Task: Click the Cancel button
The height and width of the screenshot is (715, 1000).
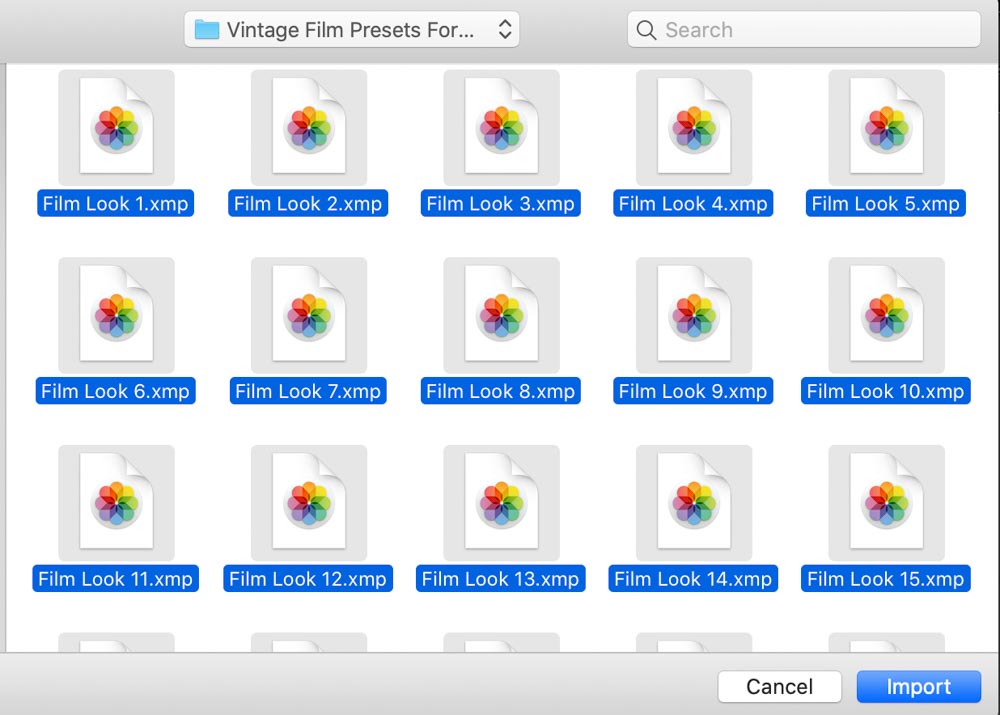Action: (x=779, y=686)
